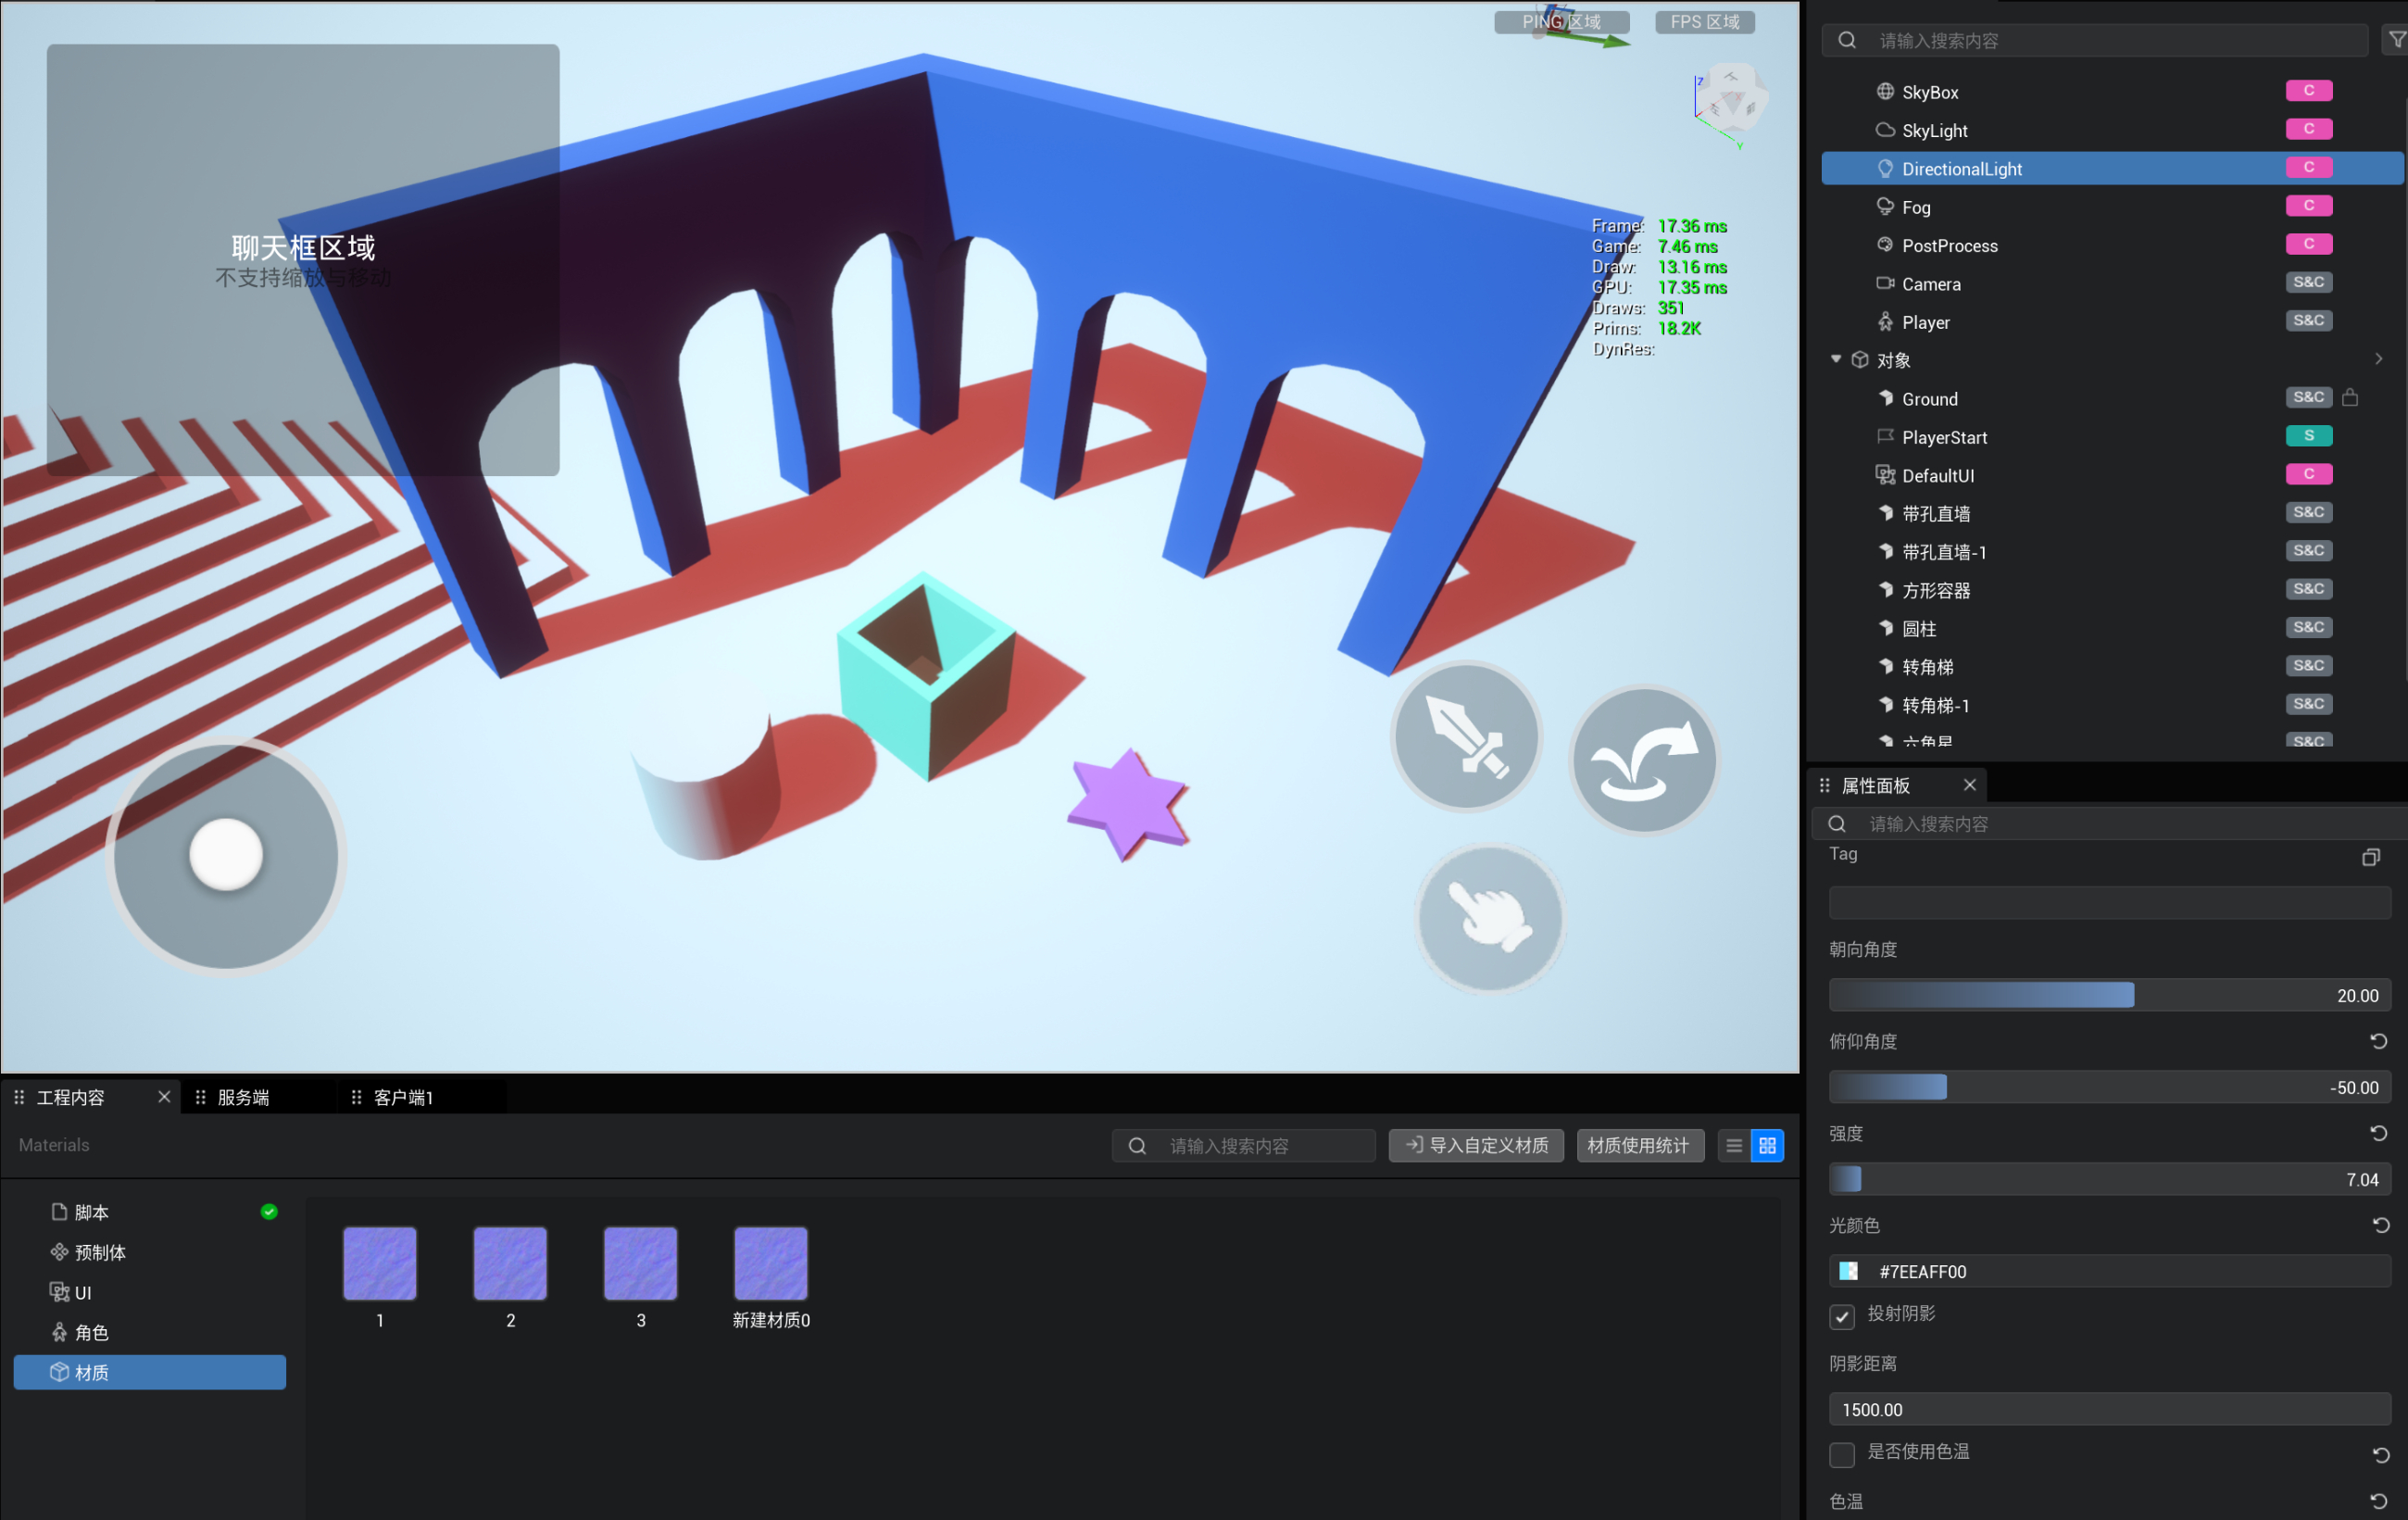Click the interact/hand action button icon

tap(1491, 920)
